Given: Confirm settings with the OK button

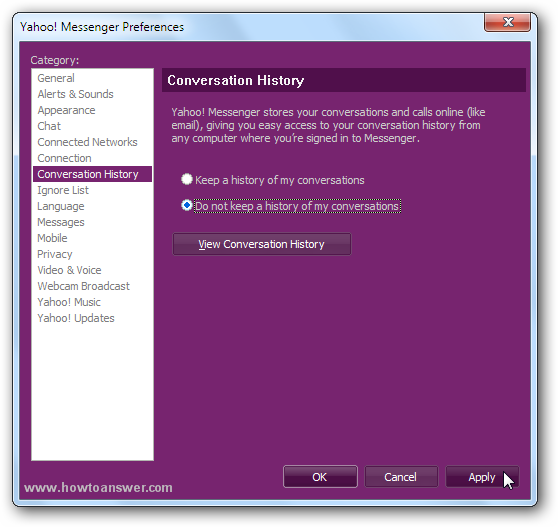Looking at the screenshot, I should [320, 477].
